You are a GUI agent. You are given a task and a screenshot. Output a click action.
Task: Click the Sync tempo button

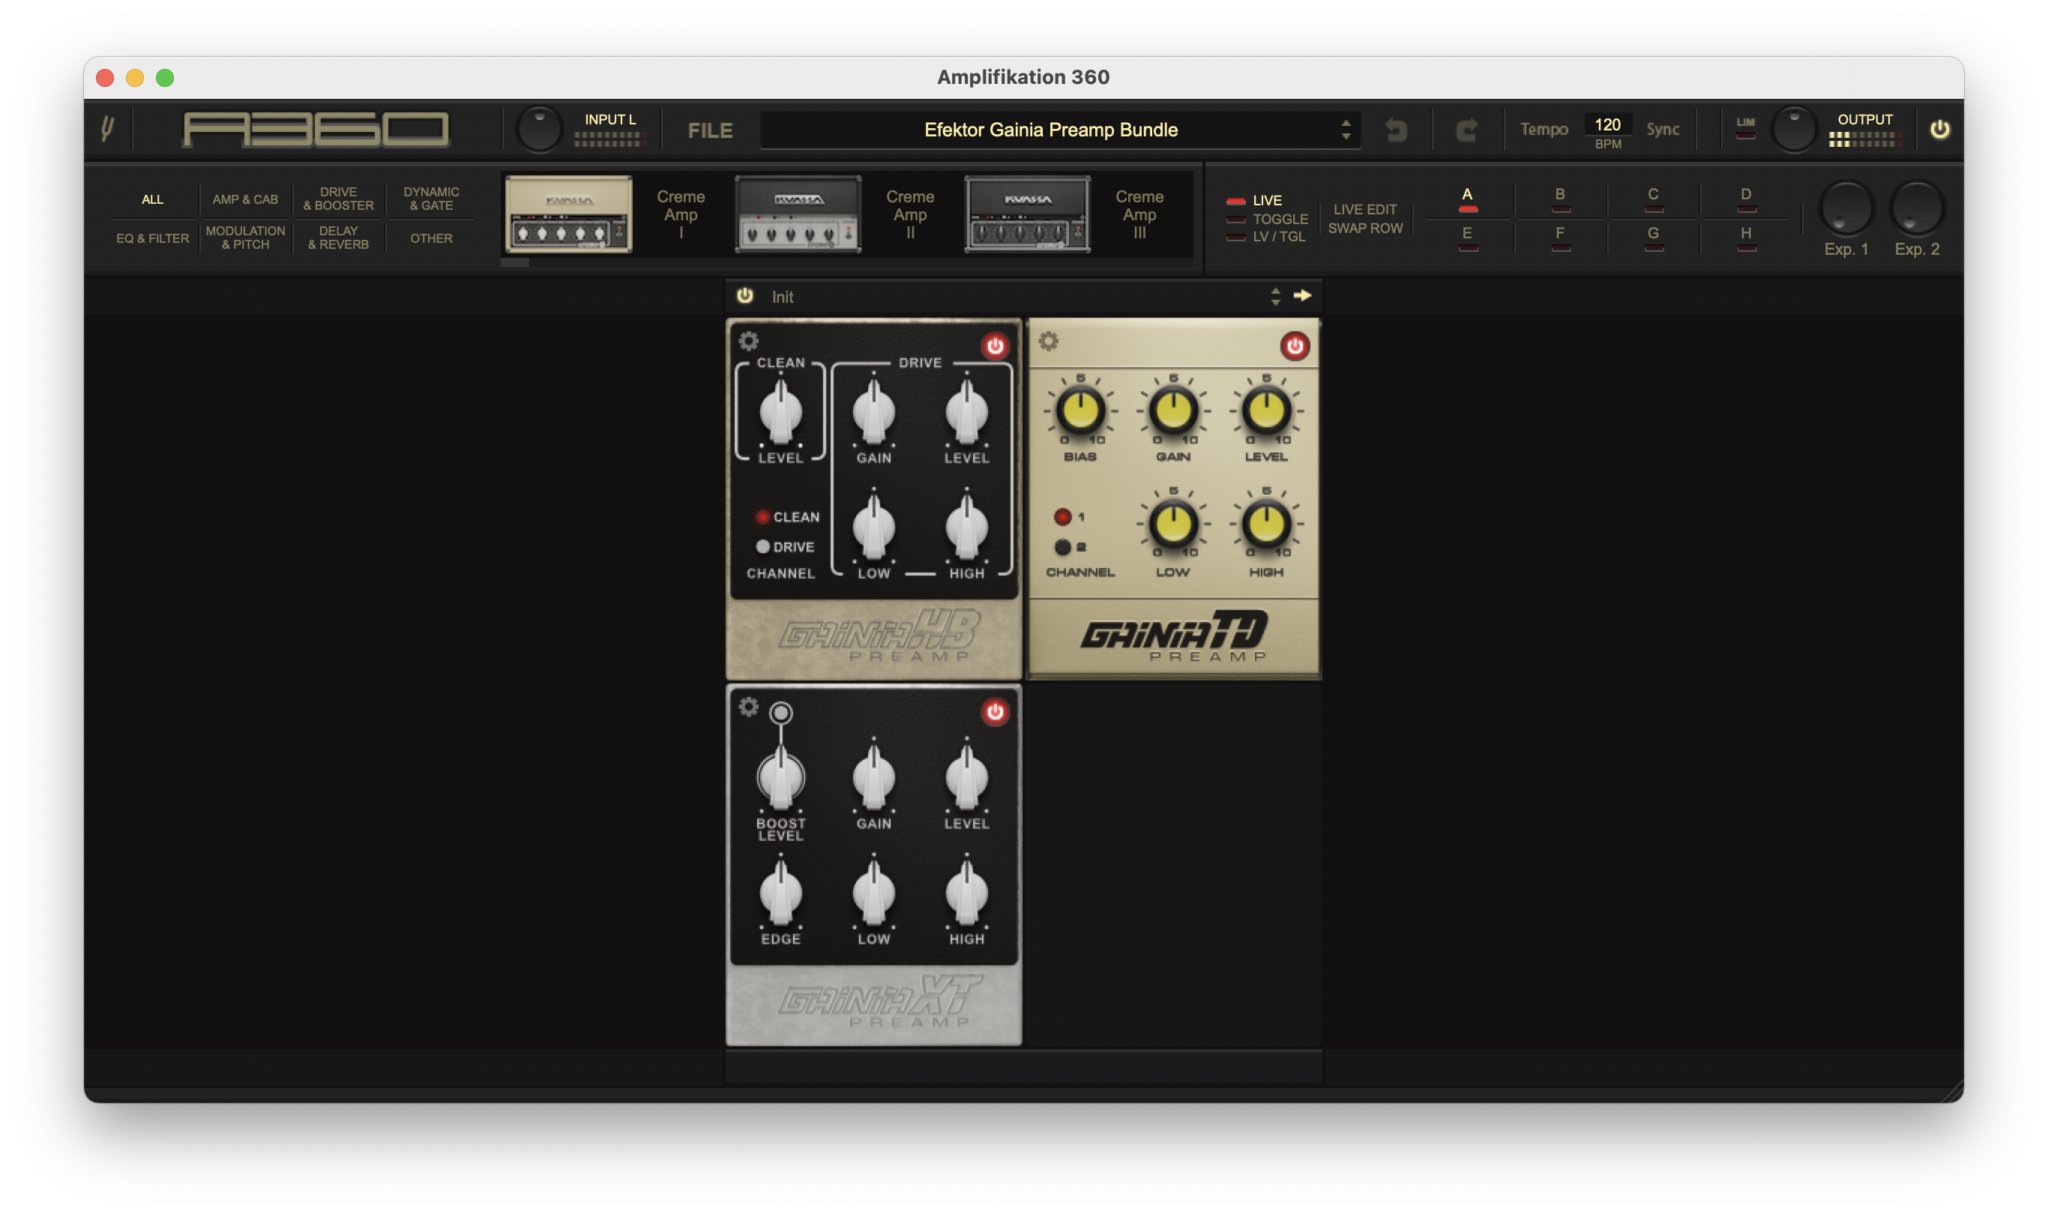[1662, 129]
